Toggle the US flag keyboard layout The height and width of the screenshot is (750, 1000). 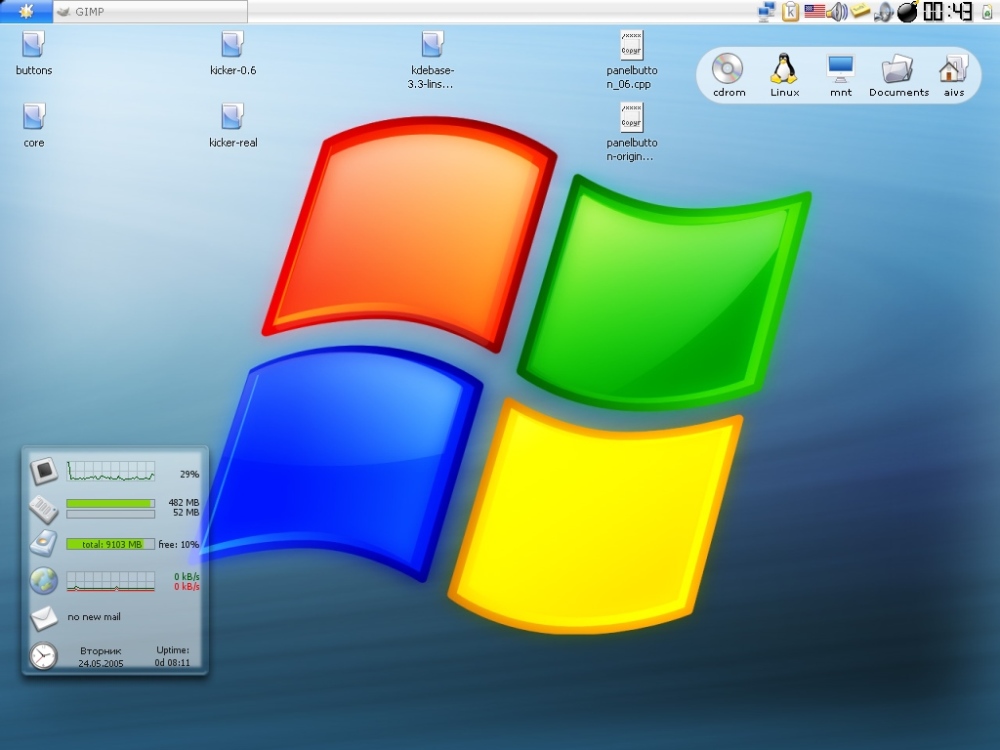click(814, 11)
